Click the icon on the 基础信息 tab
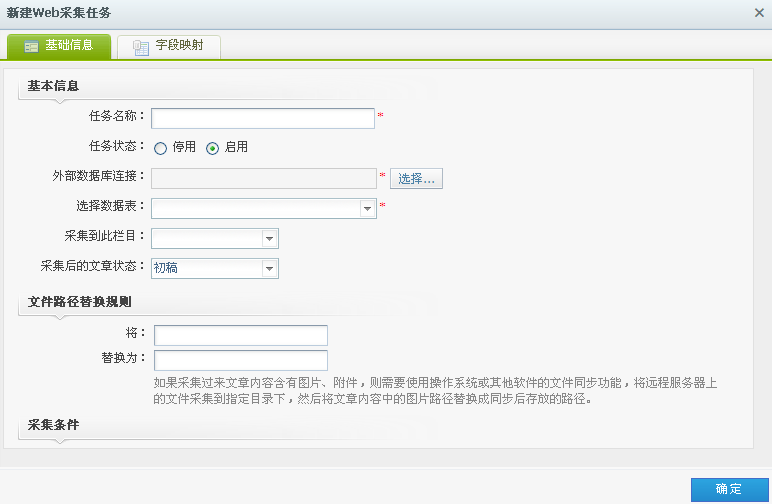 pyautogui.click(x=32, y=47)
